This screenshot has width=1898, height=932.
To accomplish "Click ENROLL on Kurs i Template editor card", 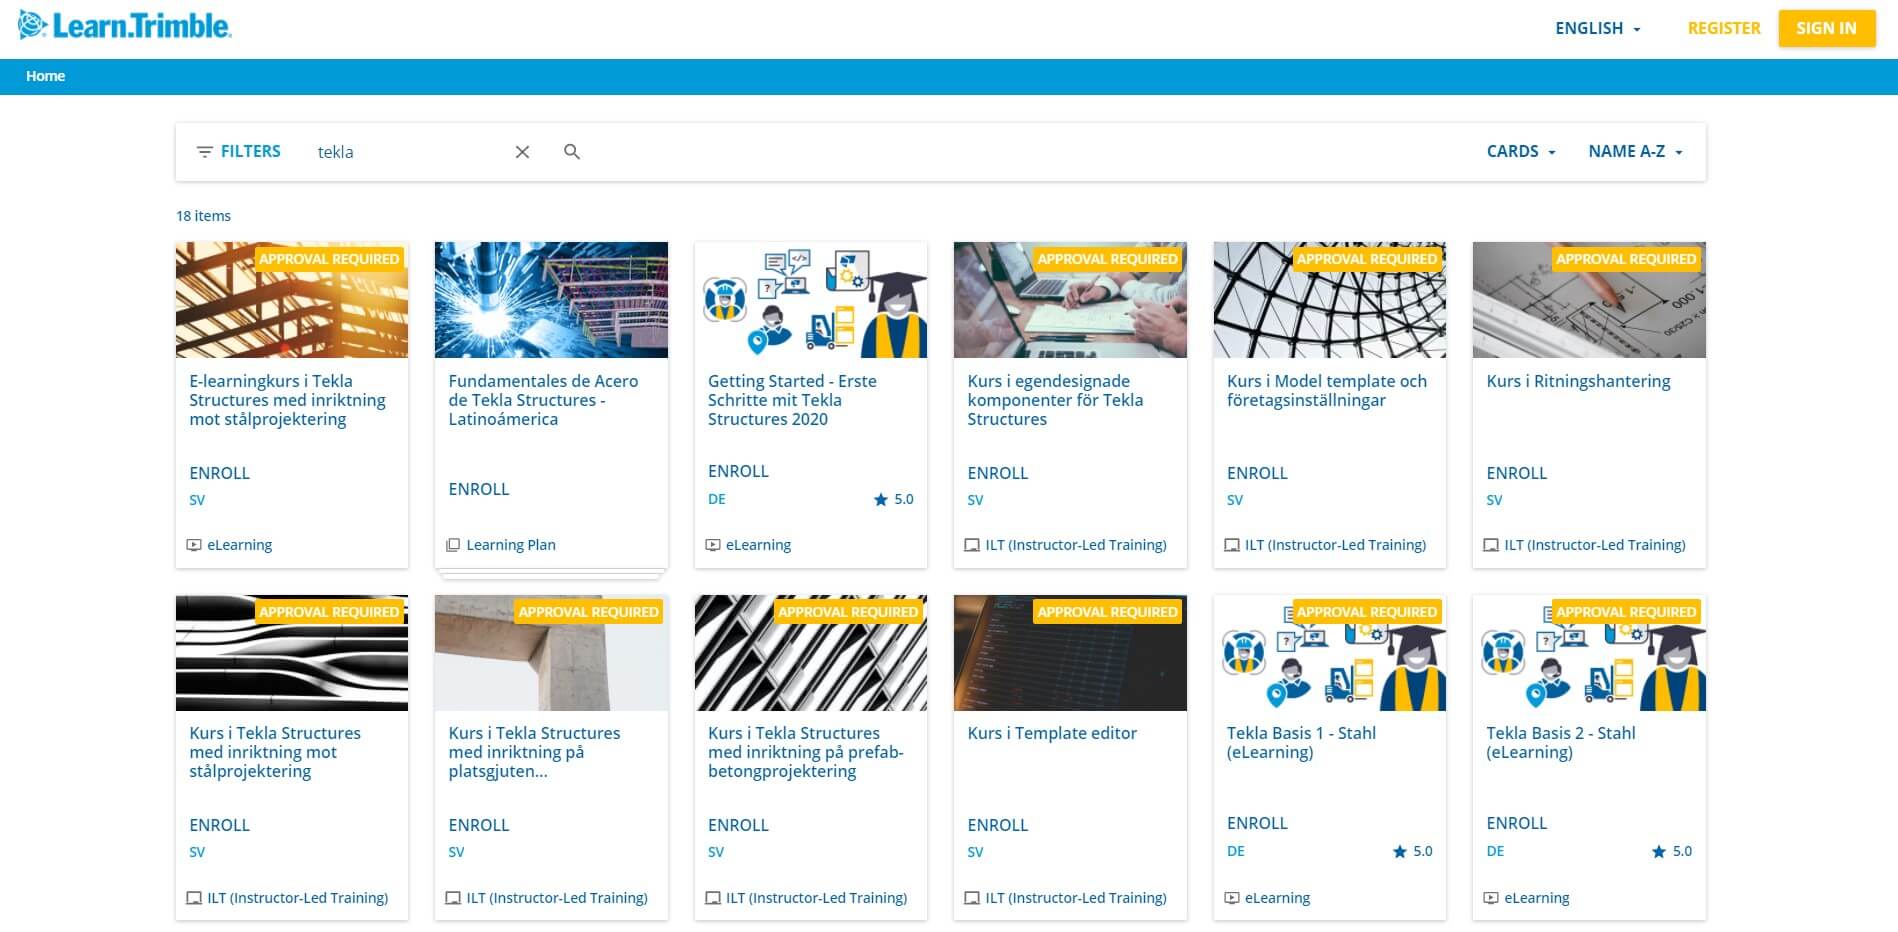I will [x=997, y=825].
